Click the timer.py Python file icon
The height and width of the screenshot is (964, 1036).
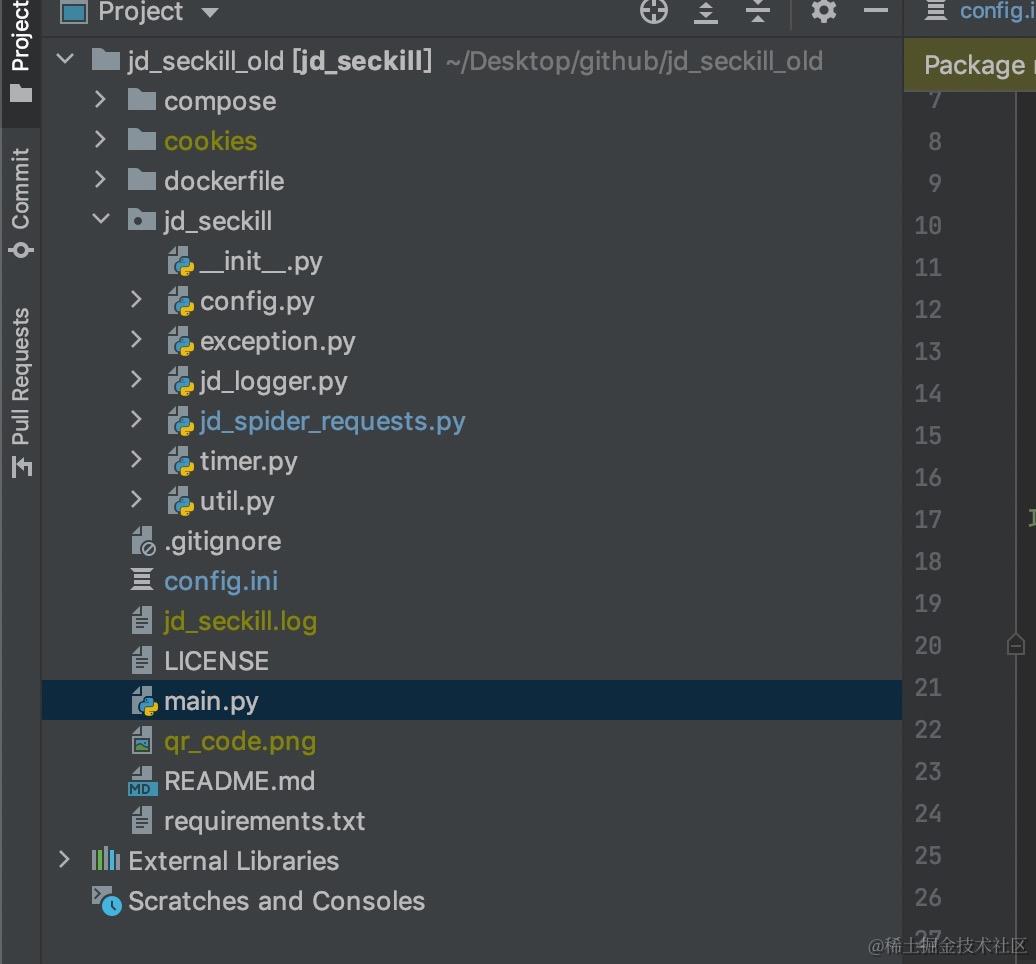tap(180, 461)
